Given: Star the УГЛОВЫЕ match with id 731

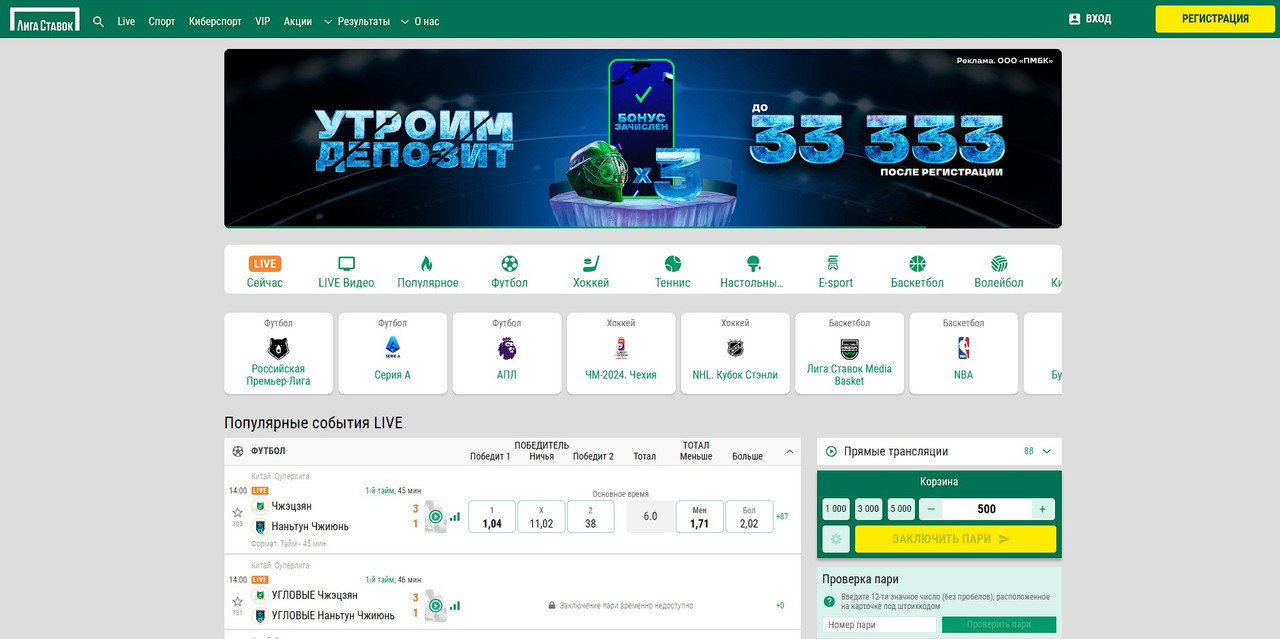Looking at the screenshot, I should tap(237, 601).
